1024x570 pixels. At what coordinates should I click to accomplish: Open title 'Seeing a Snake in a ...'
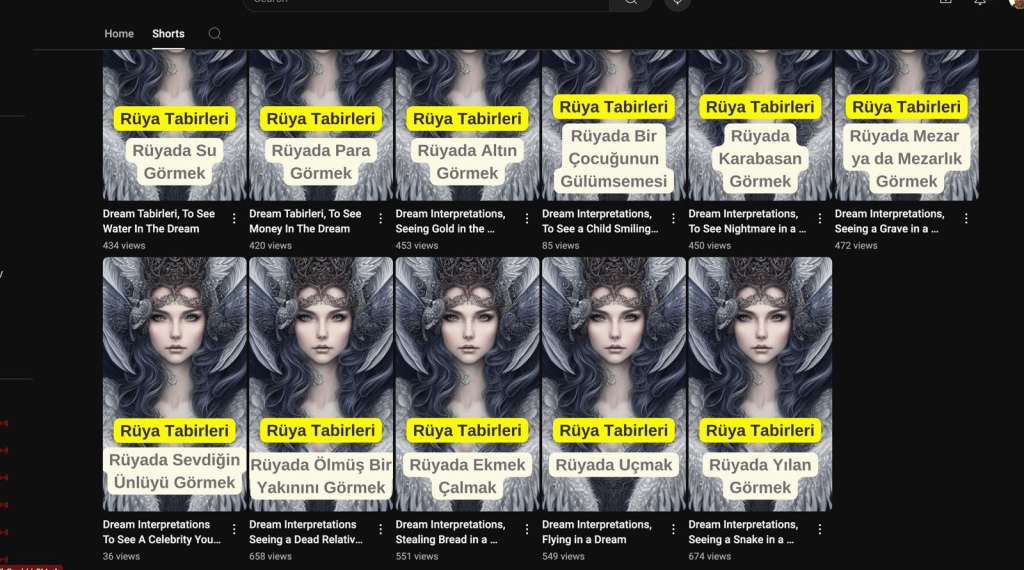[743, 532]
